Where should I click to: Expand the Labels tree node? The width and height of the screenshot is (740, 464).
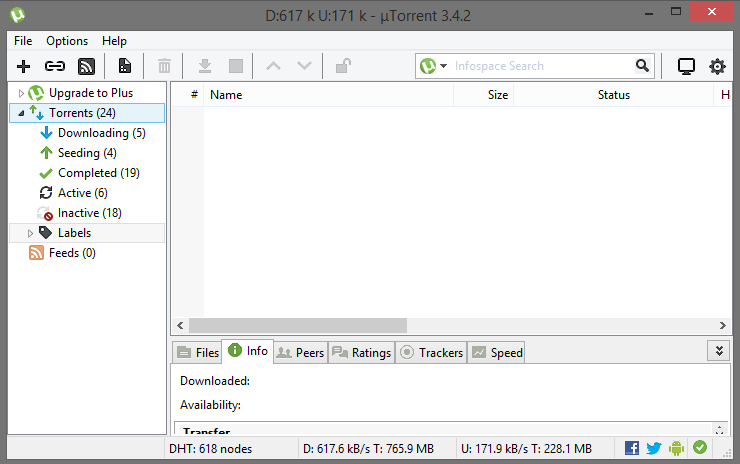pos(30,233)
